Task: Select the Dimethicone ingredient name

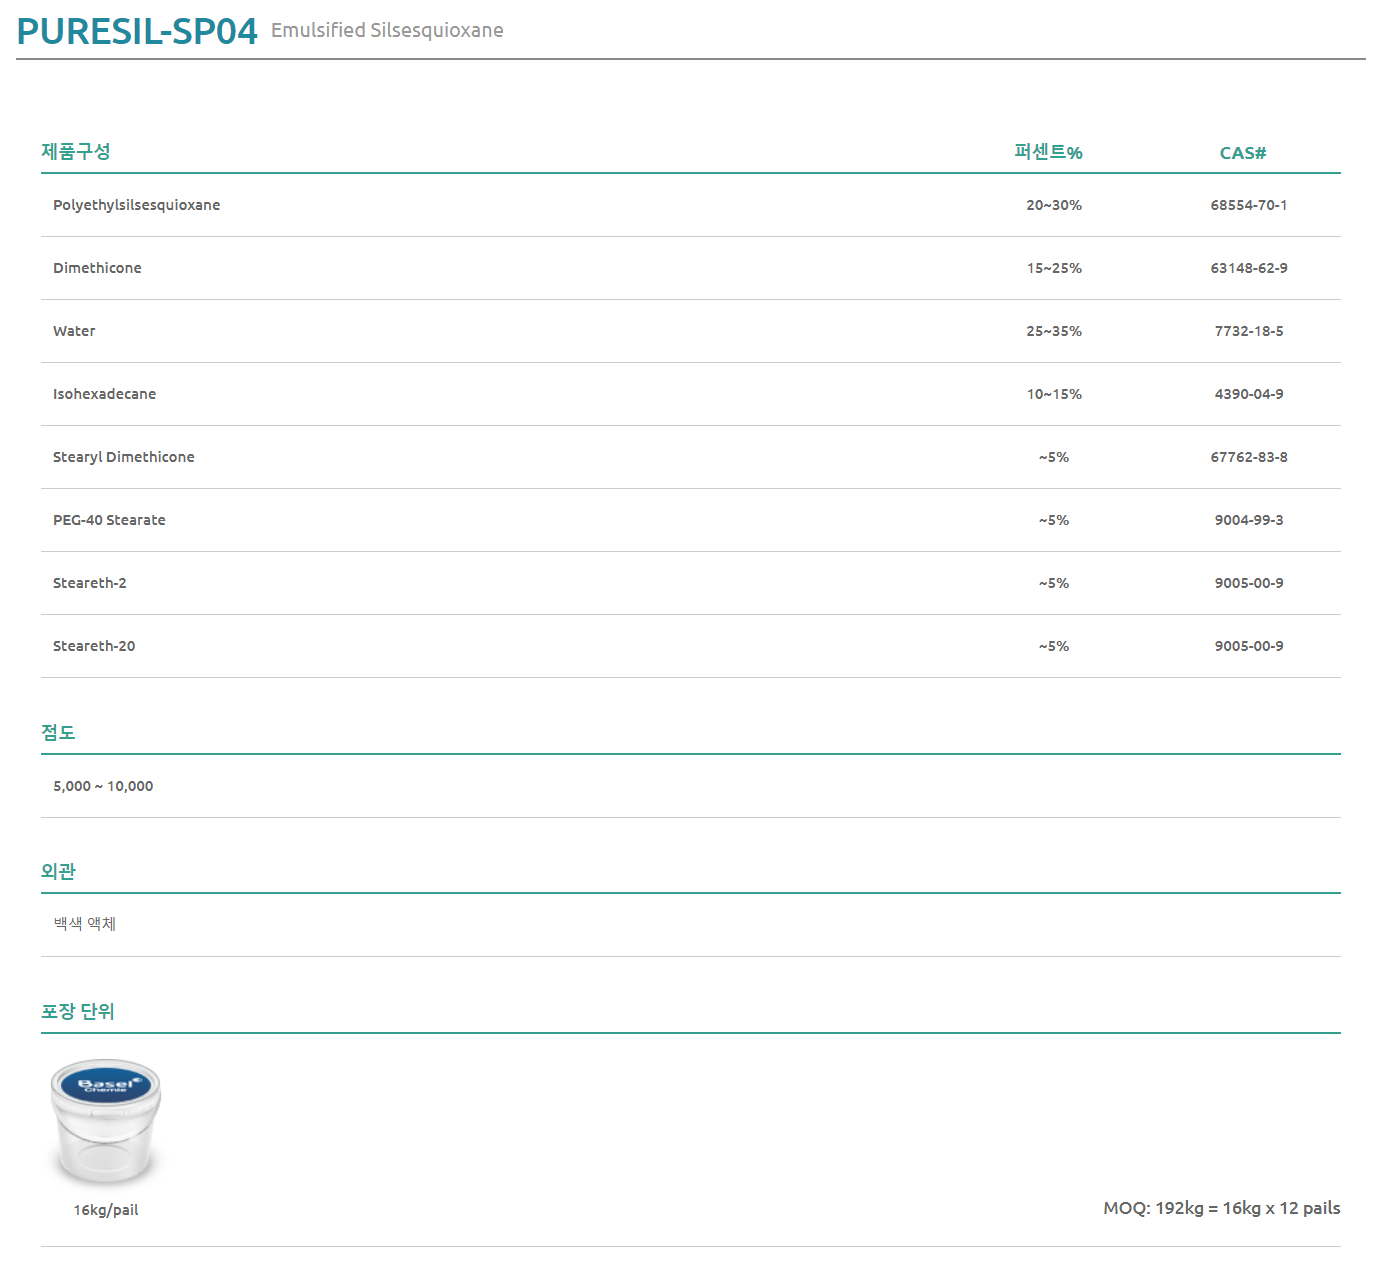Action: coord(97,268)
